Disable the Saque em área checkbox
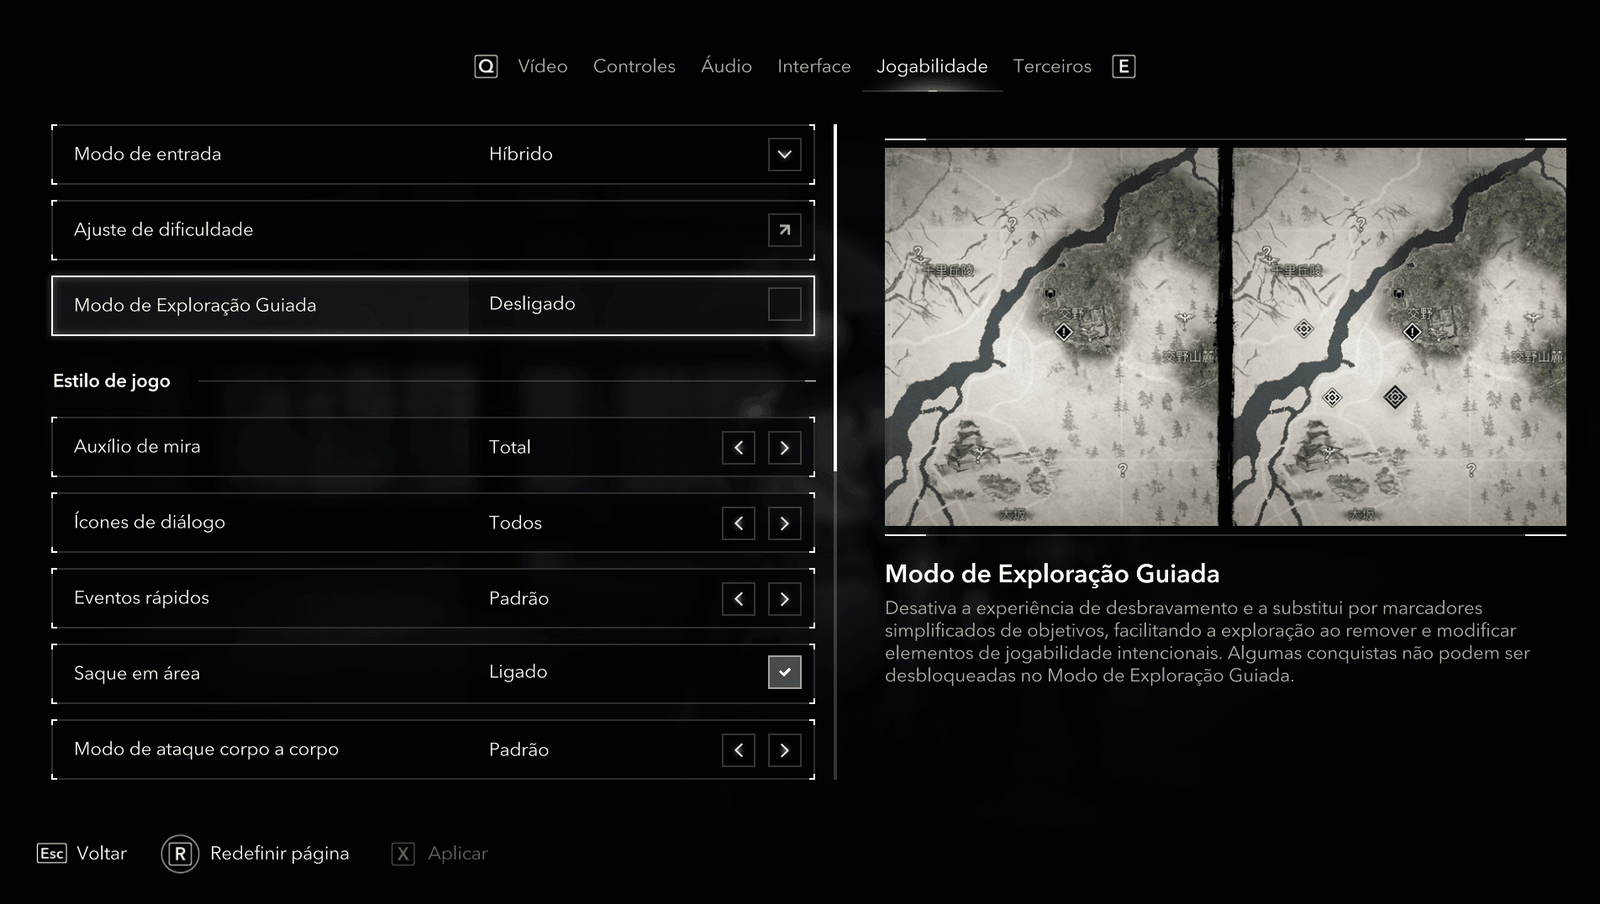The width and height of the screenshot is (1600, 904). pos(784,673)
